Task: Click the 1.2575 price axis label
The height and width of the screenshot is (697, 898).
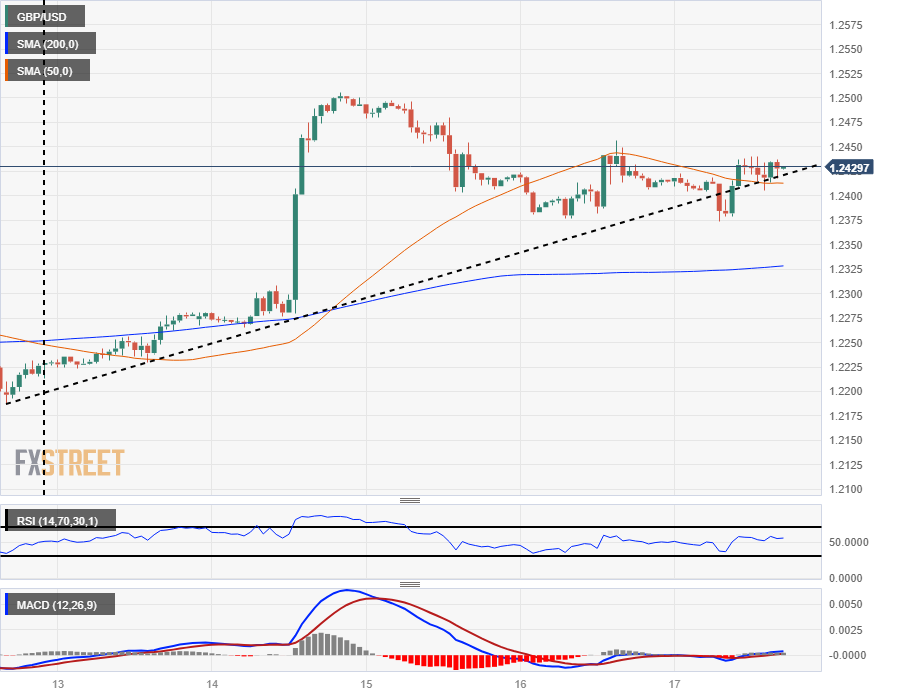Action: pyautogui.click(x=846, y=25)
